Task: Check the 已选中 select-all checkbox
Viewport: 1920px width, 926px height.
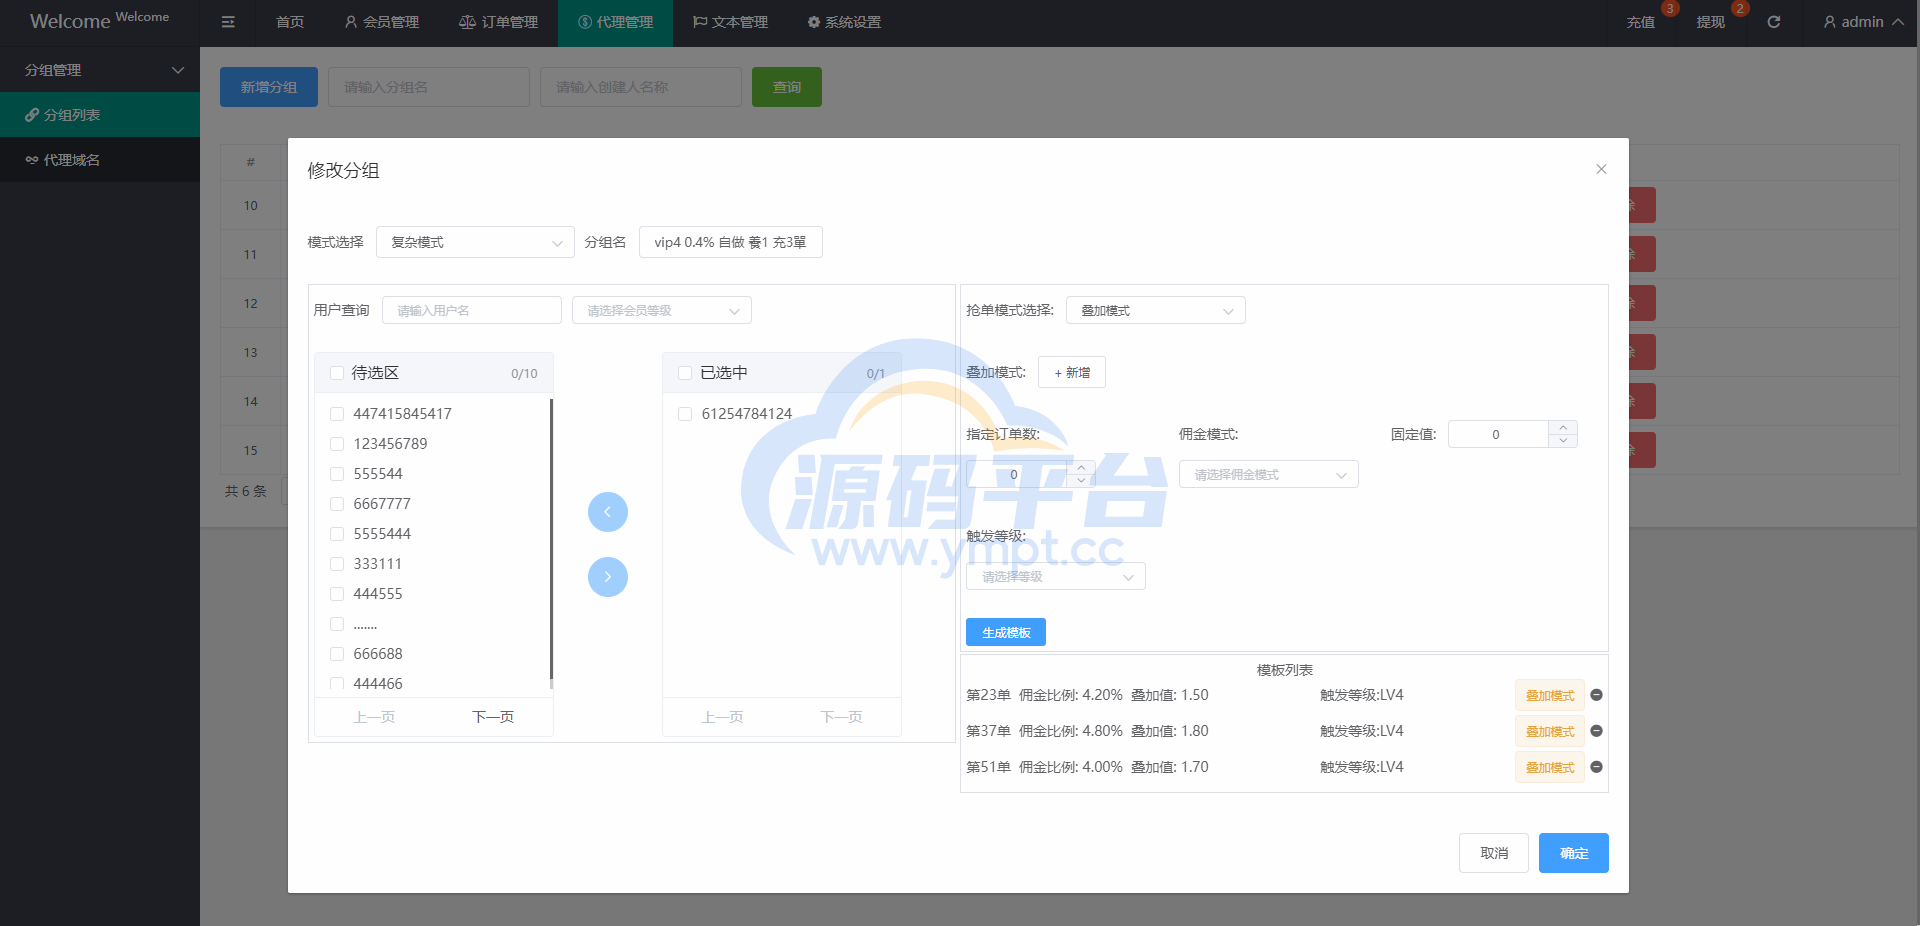Action: click(685, 373)
